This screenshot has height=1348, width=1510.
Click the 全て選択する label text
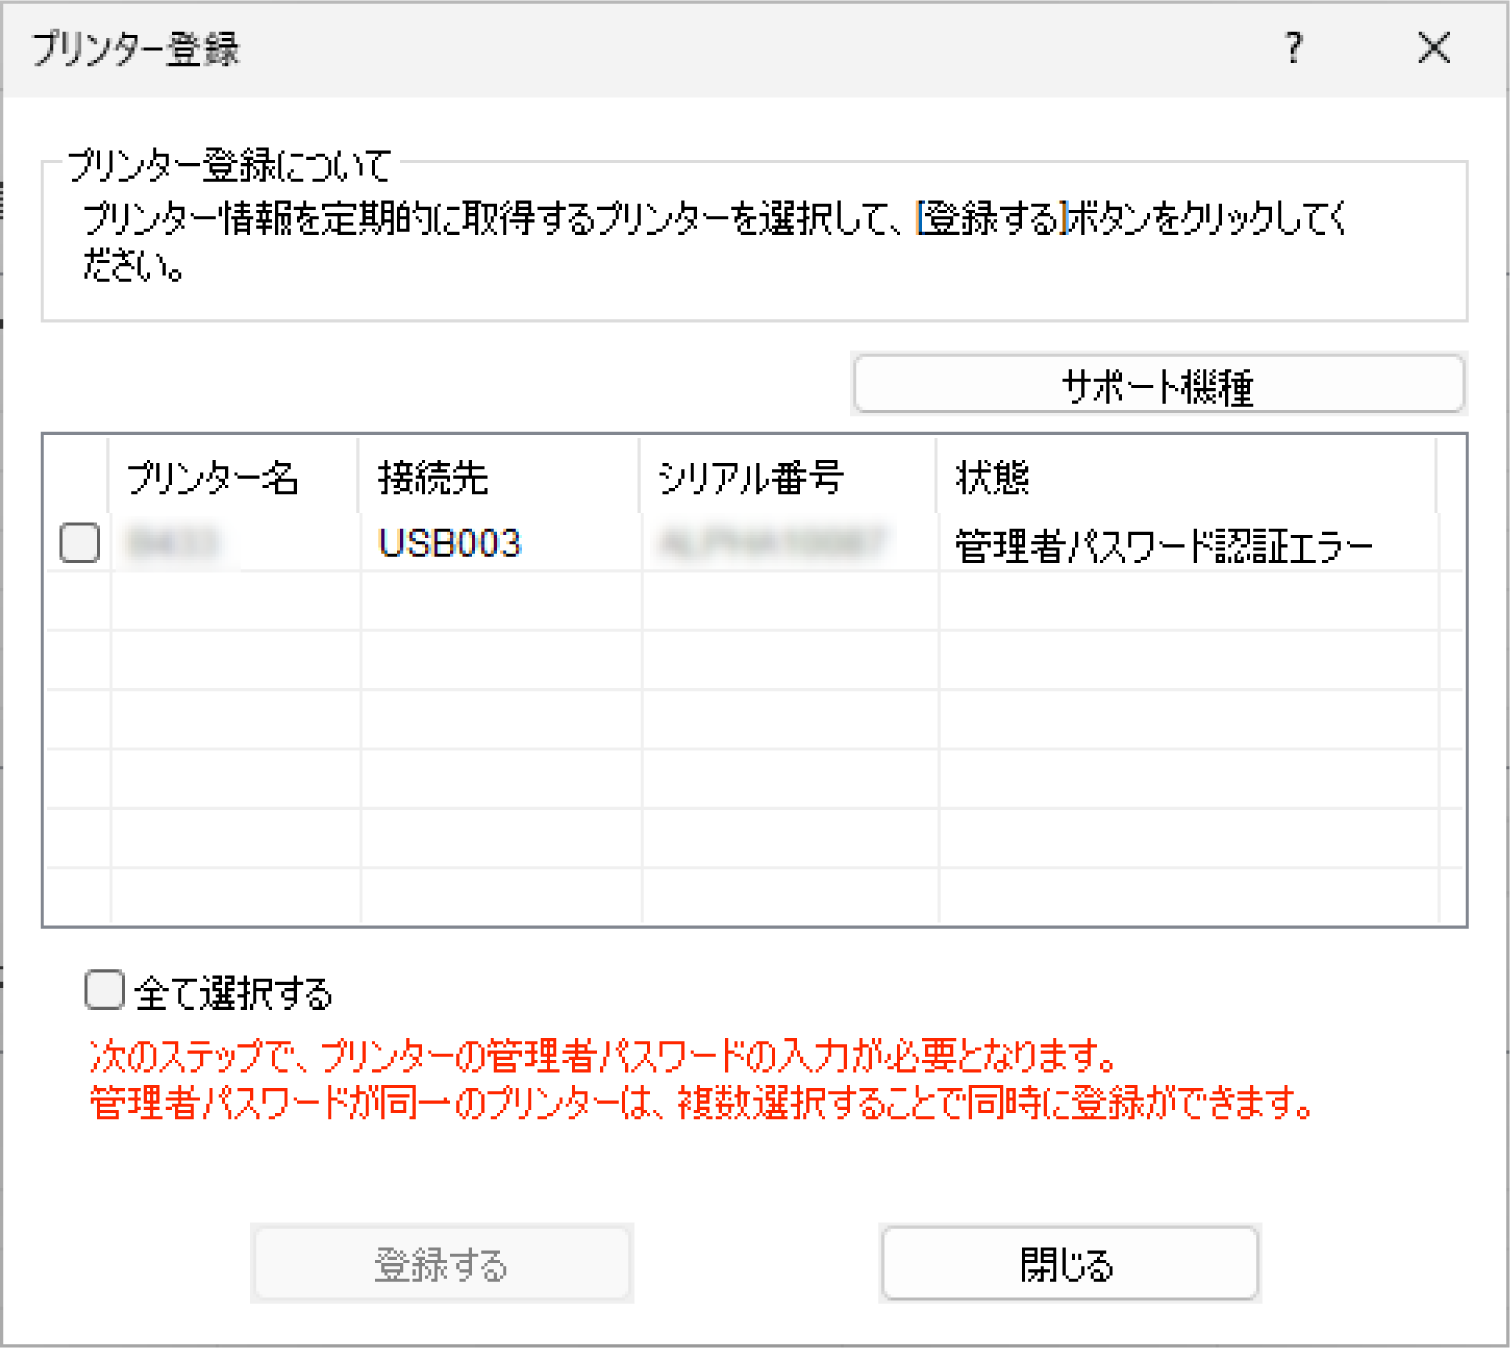[x=233, y=993]
